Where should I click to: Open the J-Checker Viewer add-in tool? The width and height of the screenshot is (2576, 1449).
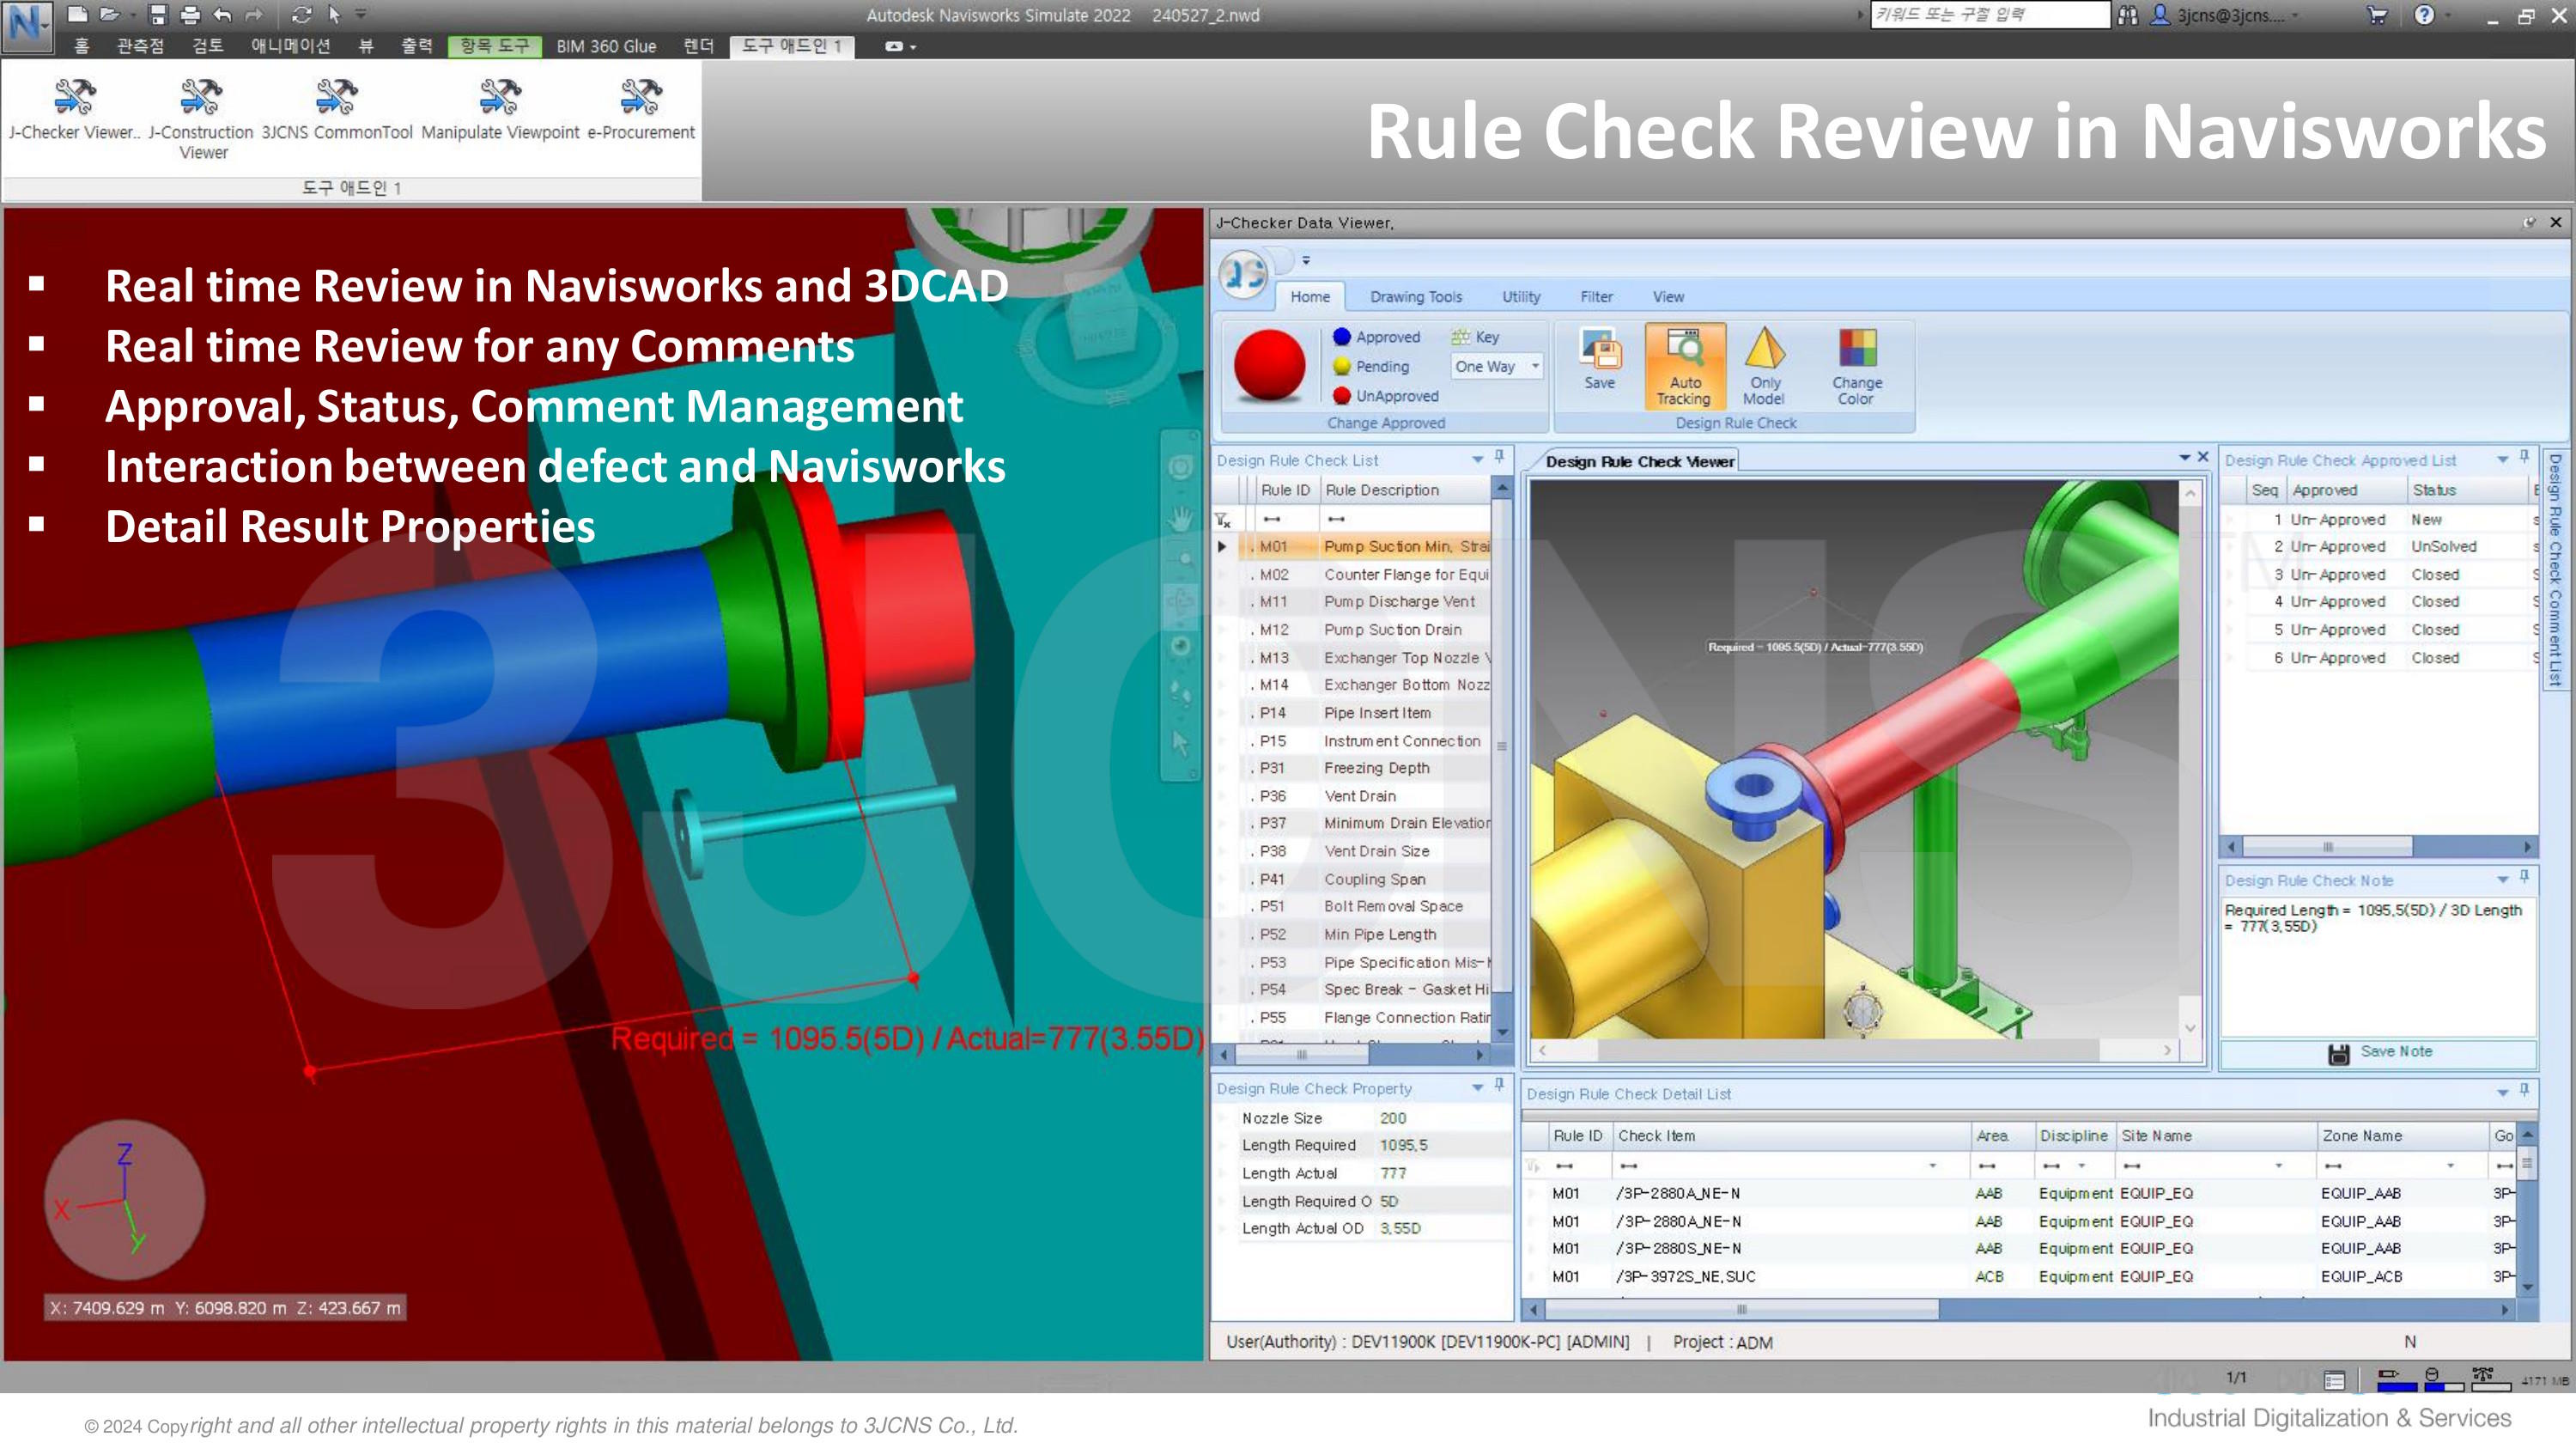coord(74,109)
